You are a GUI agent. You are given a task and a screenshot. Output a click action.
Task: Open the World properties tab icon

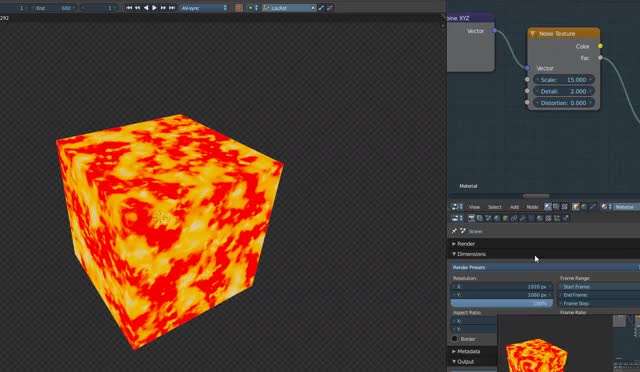(497, 218)
